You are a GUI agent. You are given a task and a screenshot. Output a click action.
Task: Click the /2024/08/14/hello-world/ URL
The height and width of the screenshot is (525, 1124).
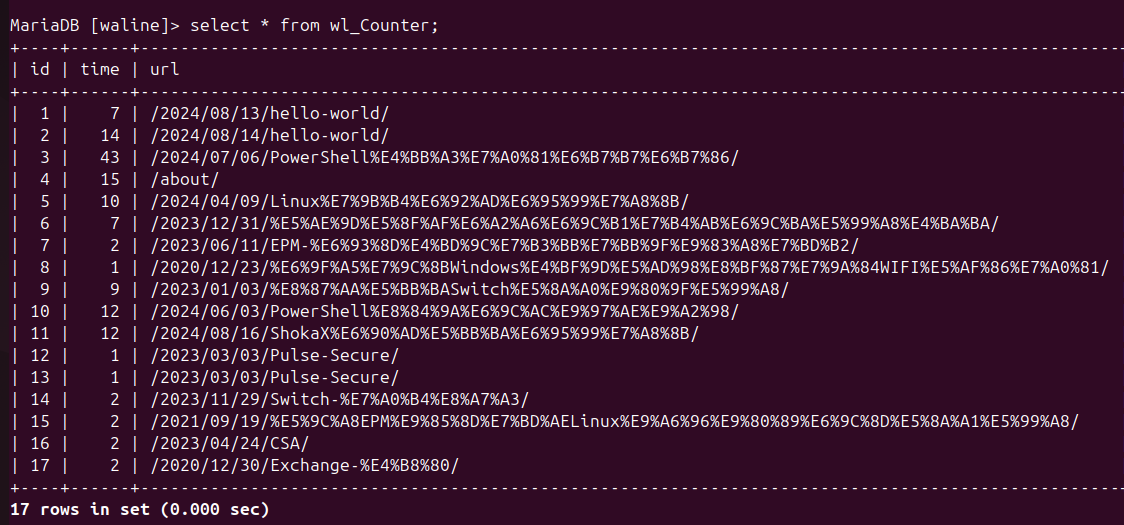[x=269, y=135]
